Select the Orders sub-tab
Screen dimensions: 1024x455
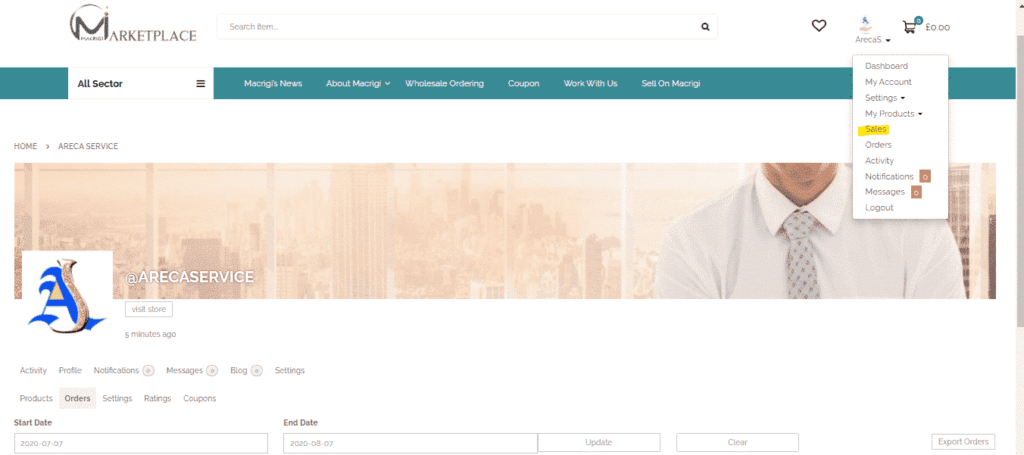click(x=78, y=398)
